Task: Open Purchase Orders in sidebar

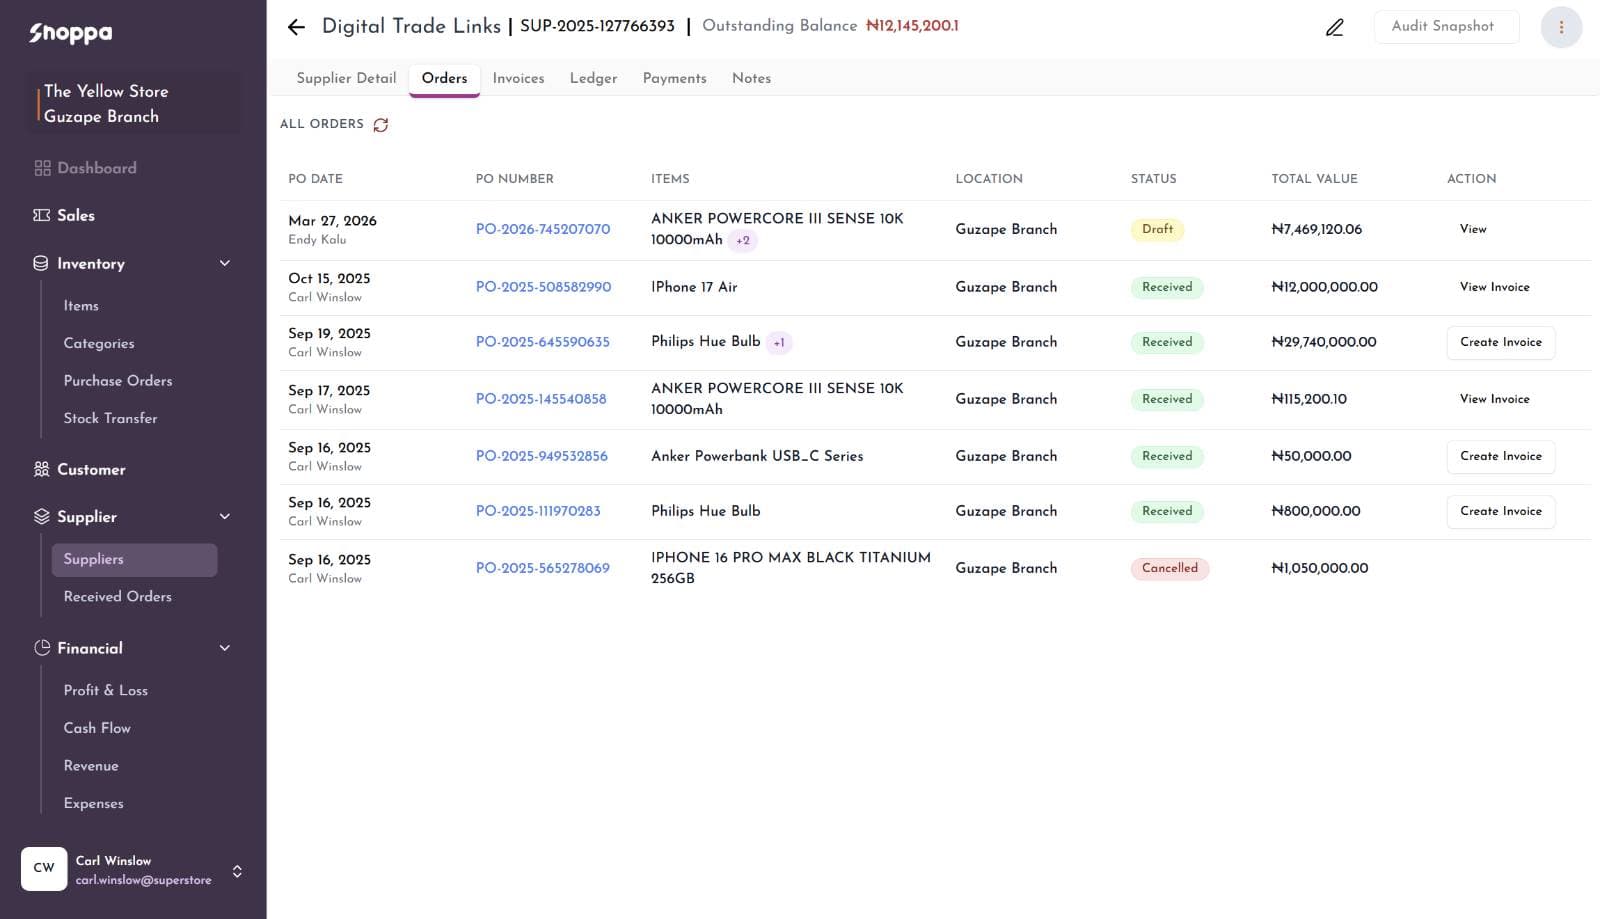Action: point(118,381)
